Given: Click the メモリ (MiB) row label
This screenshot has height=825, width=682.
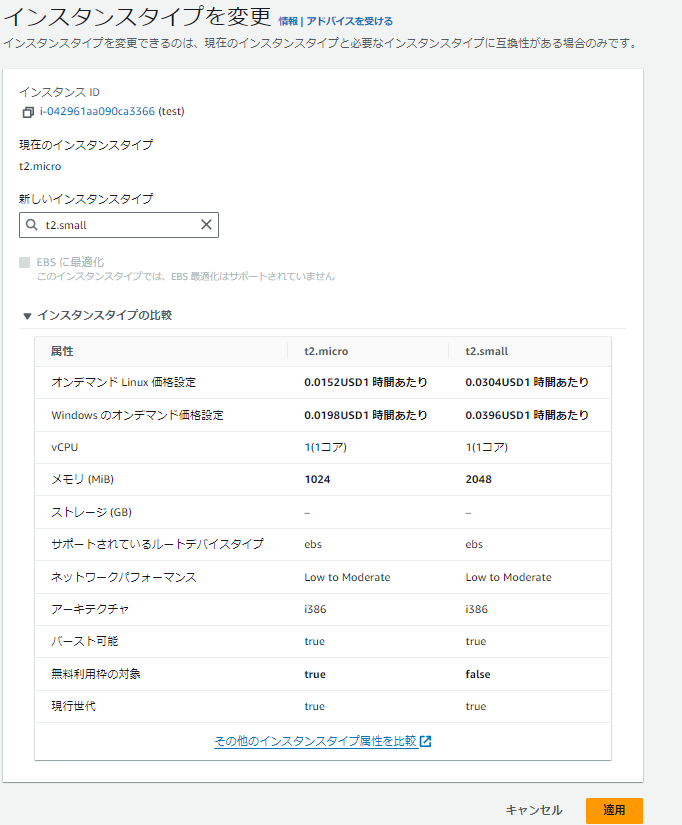Looking at the screenshot, I should 82,479.
